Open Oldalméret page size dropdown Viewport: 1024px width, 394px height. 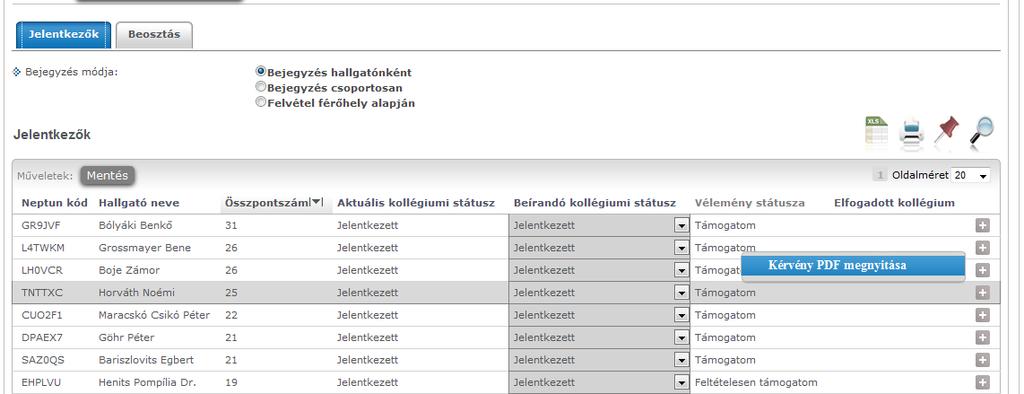click(971, 175)
